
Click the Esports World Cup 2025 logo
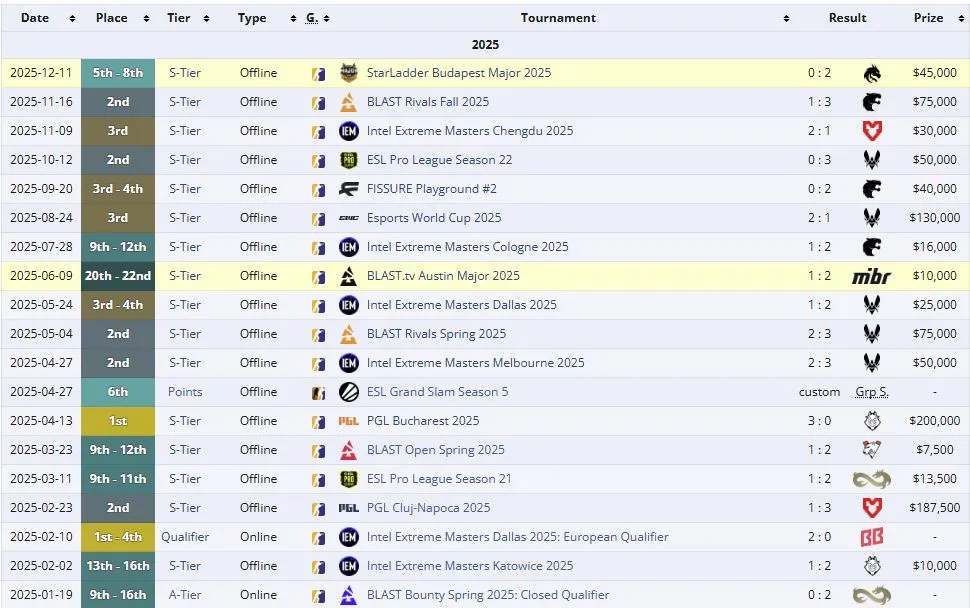point(349,218)
